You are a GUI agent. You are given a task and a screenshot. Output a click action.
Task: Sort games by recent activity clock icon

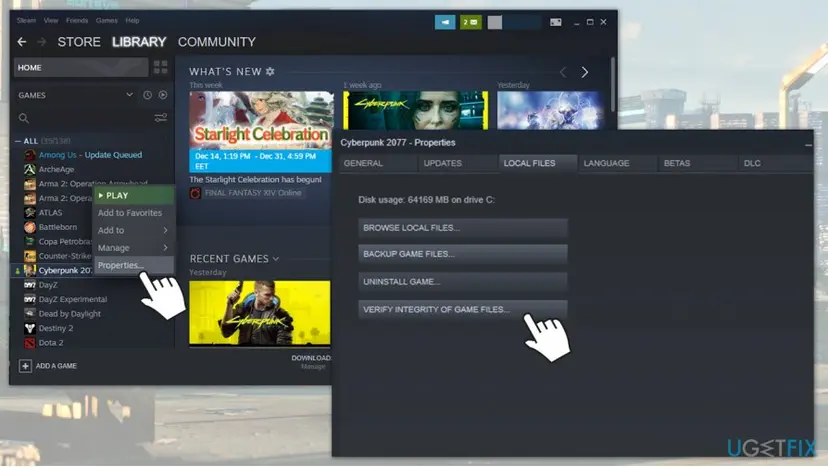pyautogui.click(x=147, y=95)
